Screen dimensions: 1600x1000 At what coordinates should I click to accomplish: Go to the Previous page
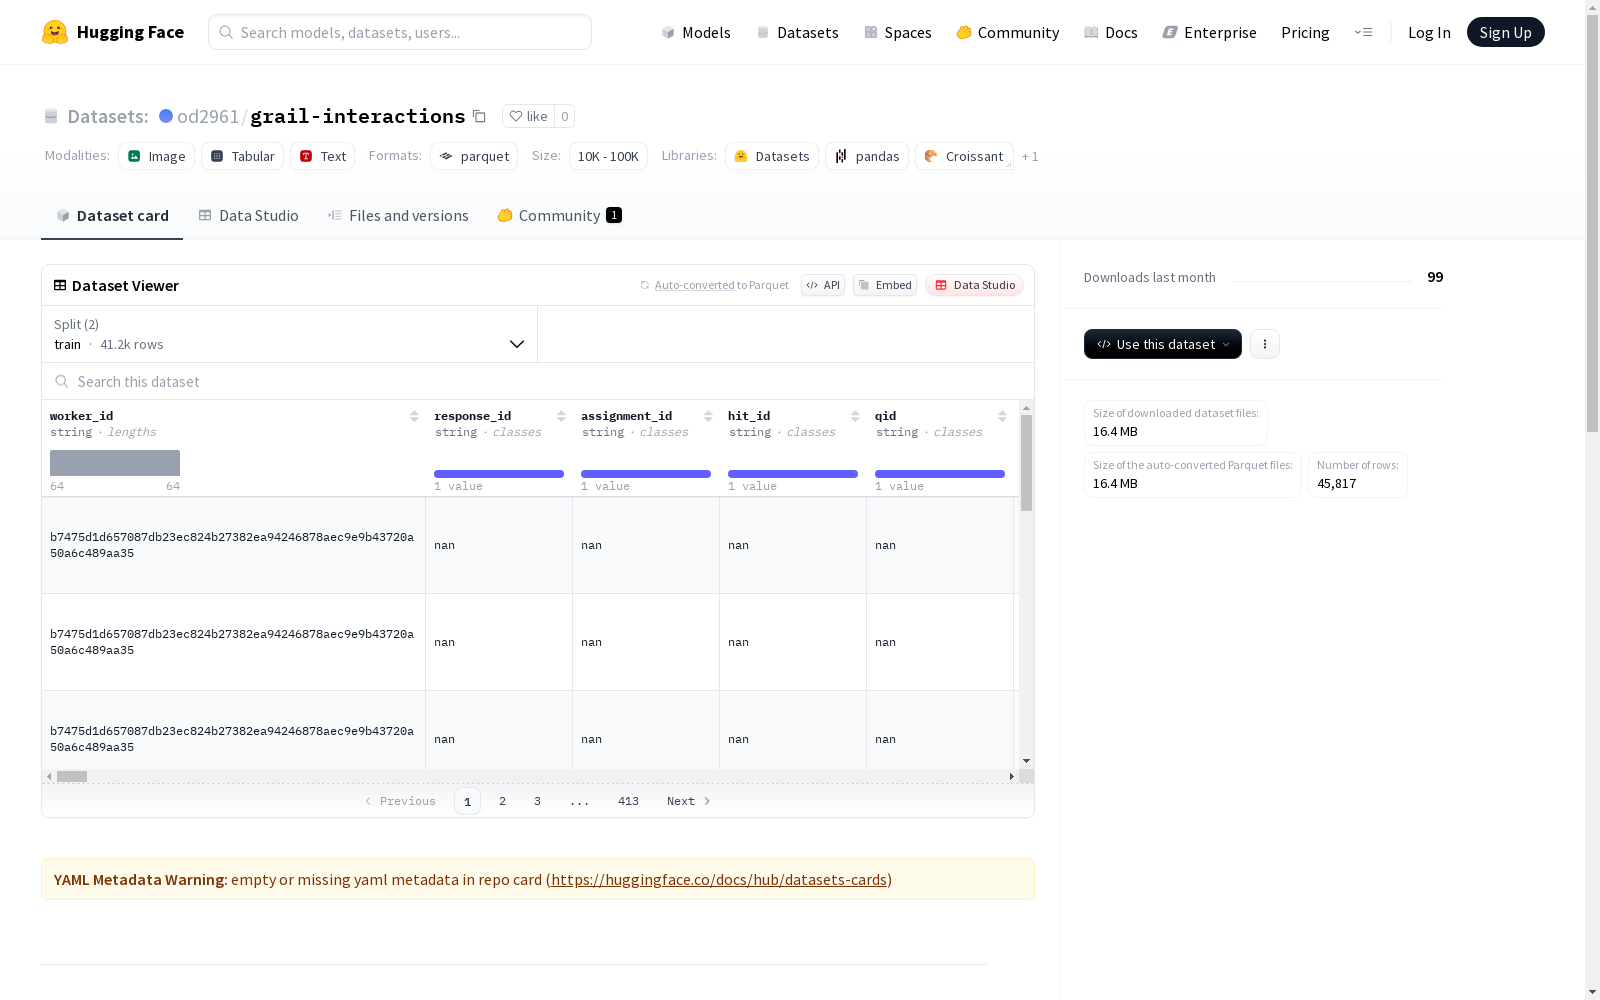(x=400, y=801)
